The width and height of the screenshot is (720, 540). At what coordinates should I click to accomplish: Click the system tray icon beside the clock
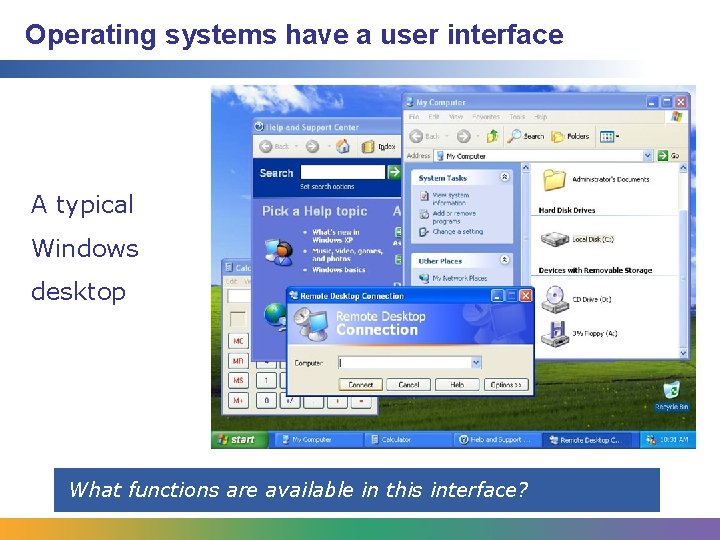click(651, 440)
